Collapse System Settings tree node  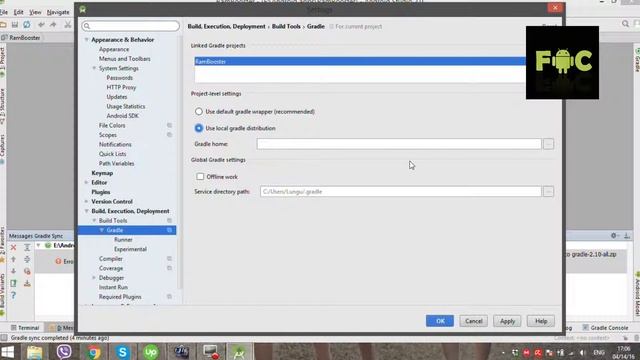[94, 68]
